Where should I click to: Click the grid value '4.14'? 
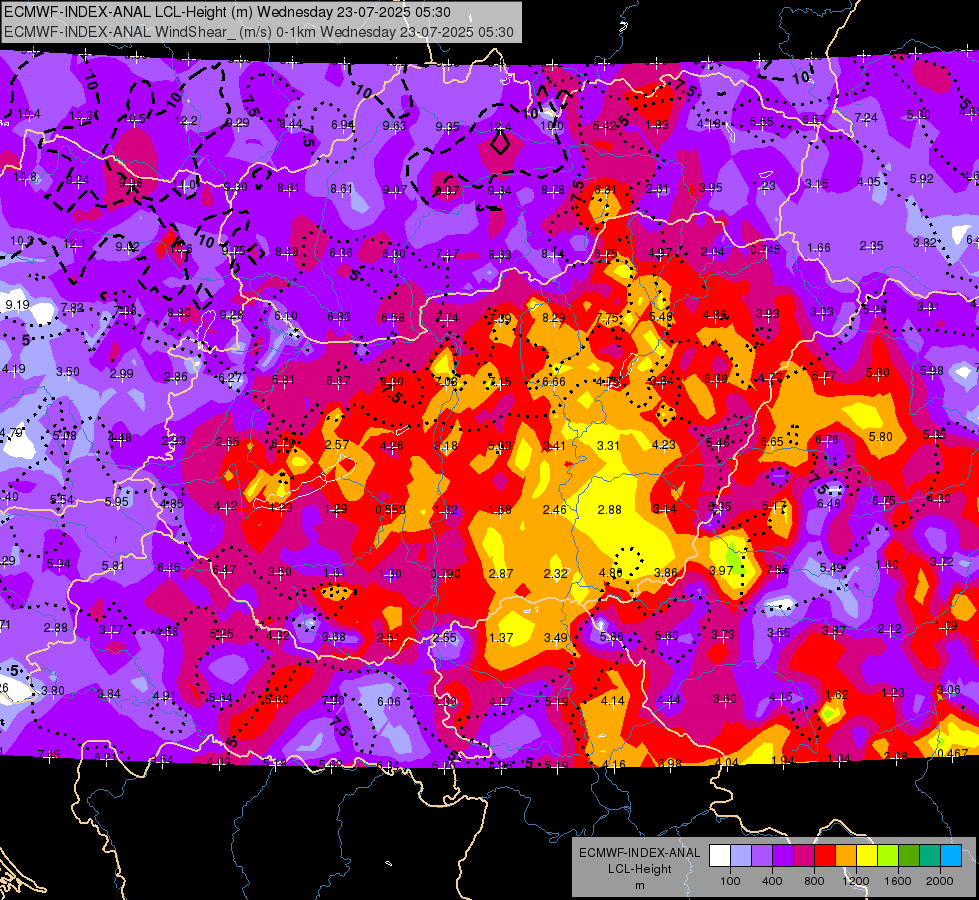612,701
